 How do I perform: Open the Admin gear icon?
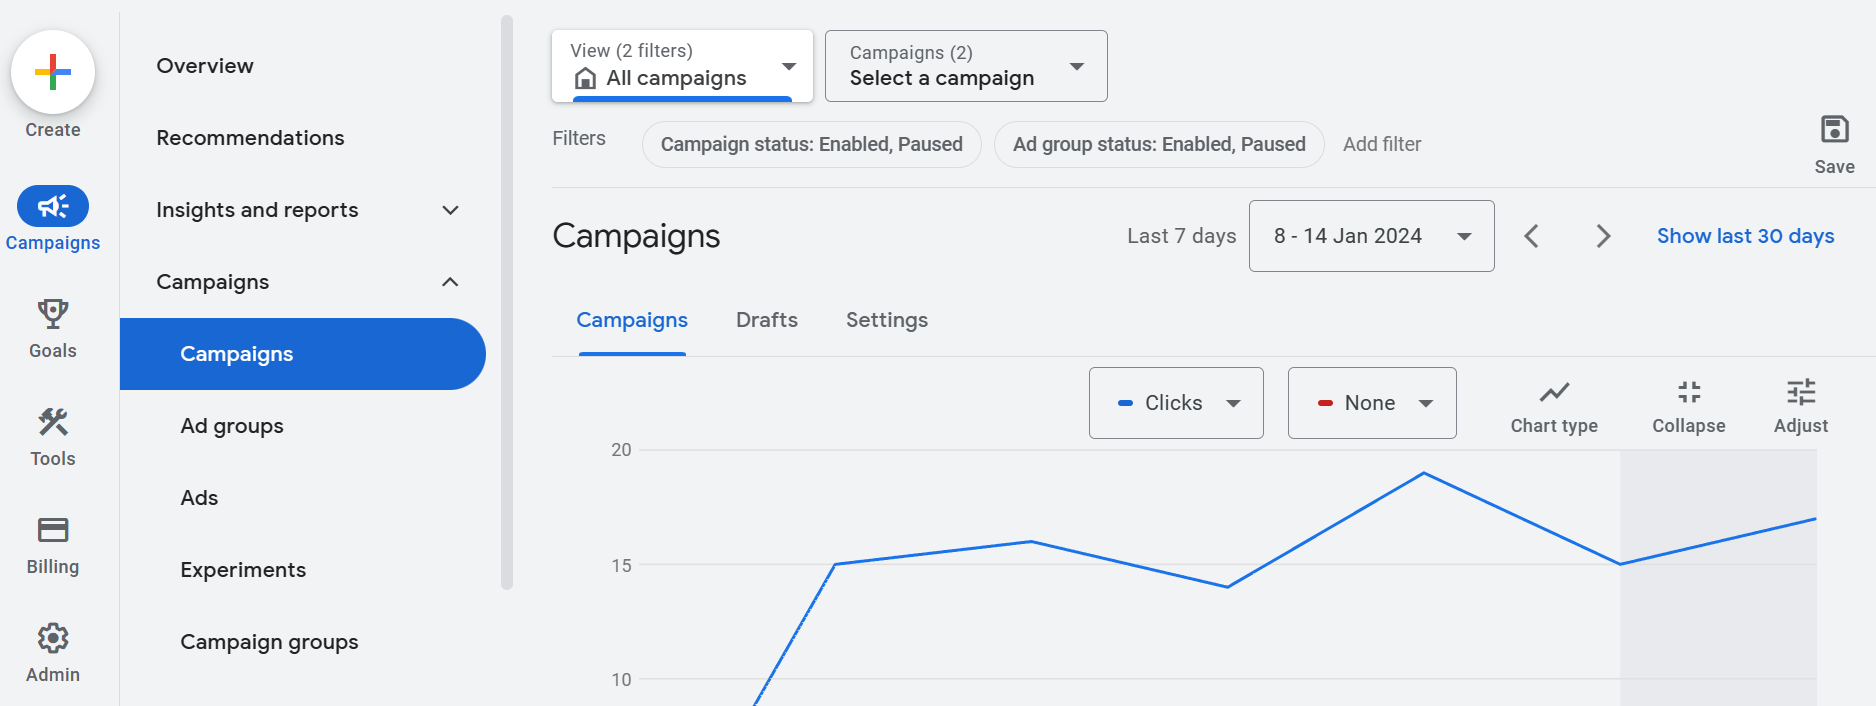point(53,638)
